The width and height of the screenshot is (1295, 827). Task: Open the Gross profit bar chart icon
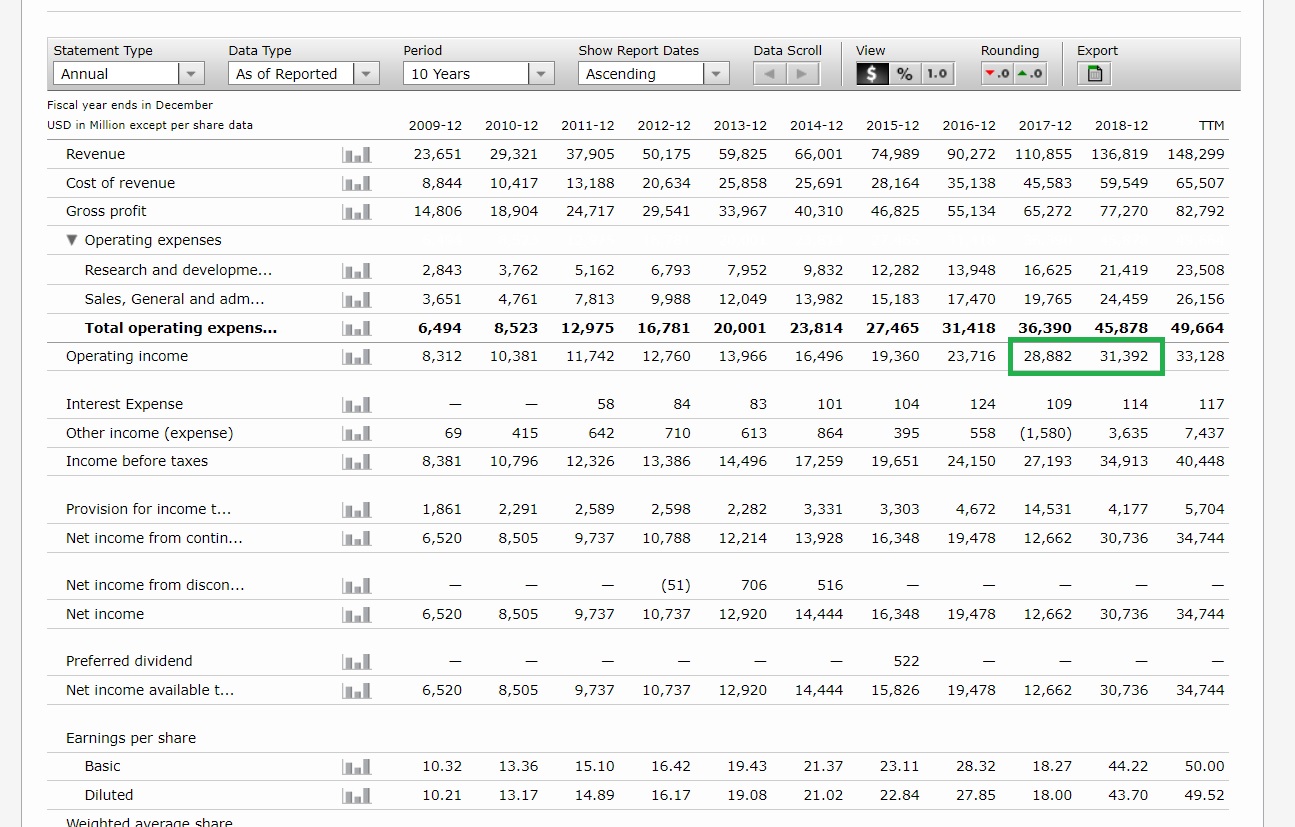(x=356, y=212)
